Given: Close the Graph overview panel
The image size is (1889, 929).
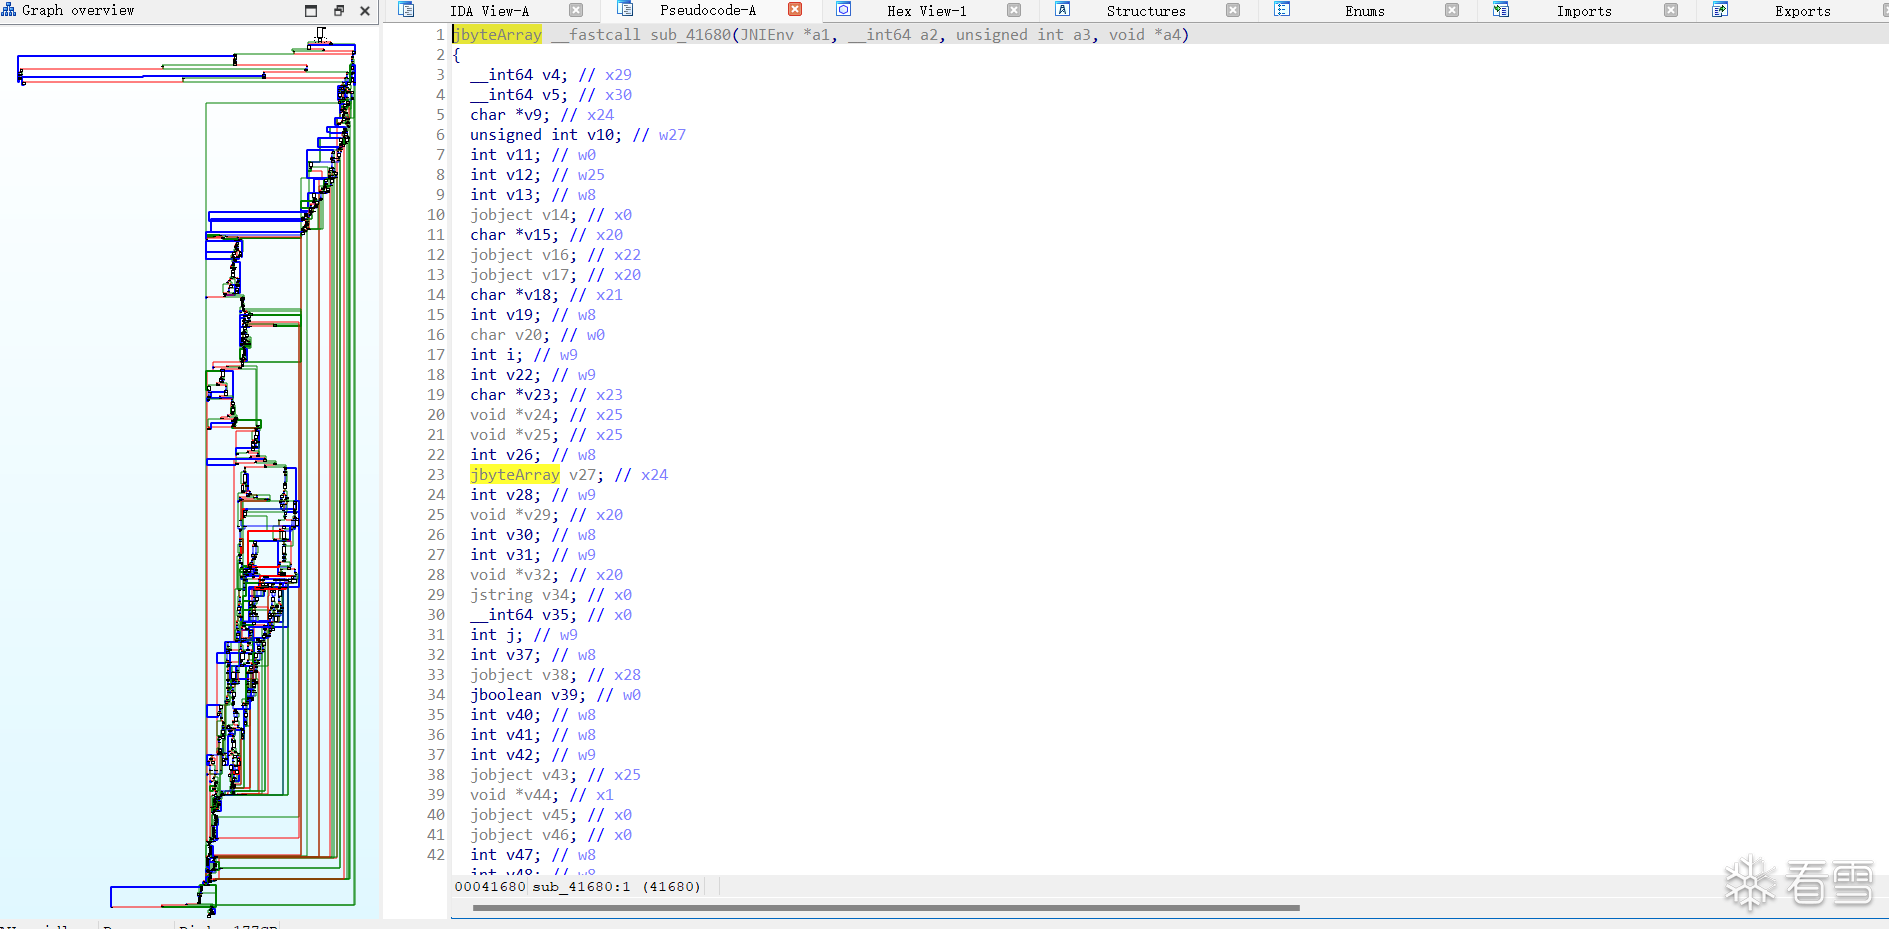Looking at the screenshot, I should (x=365, y=11).
